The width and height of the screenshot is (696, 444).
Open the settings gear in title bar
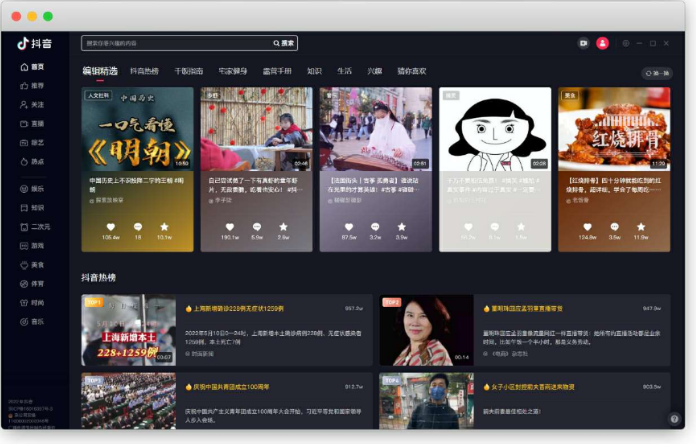(x=626, y=43)
